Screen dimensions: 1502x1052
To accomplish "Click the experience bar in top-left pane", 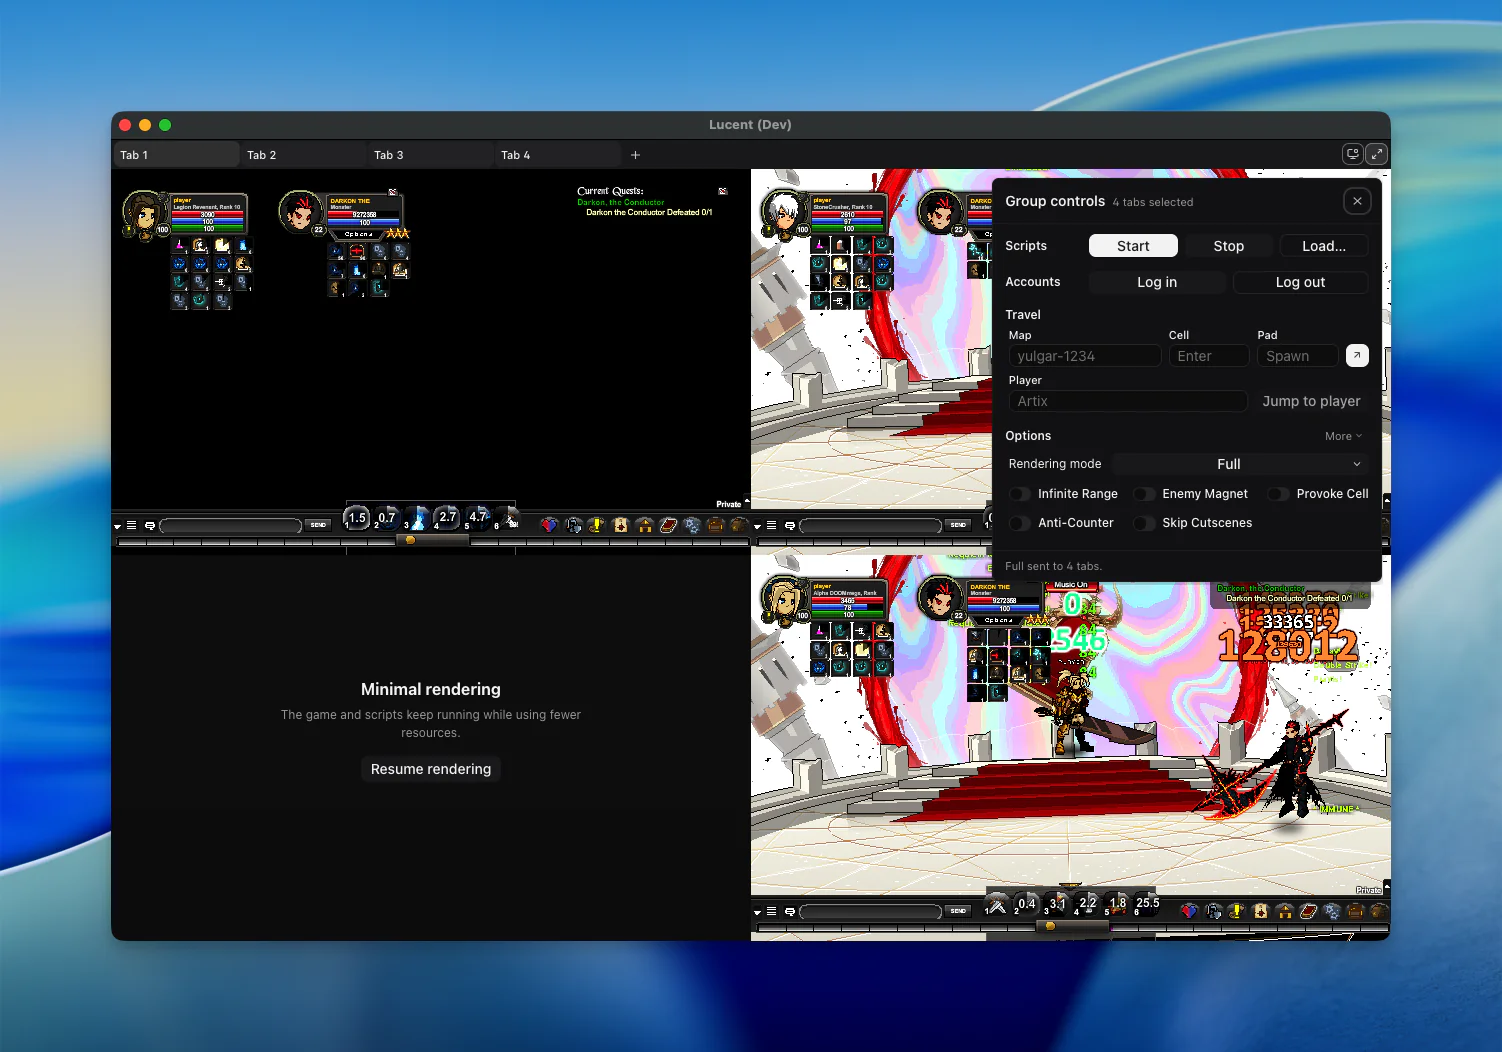I will coord(431,541).
